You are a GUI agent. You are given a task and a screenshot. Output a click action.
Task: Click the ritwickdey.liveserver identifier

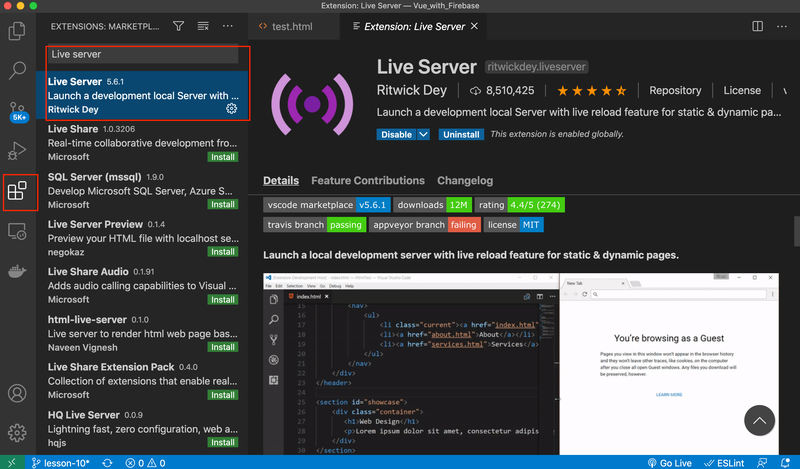(x=536, y=67)
